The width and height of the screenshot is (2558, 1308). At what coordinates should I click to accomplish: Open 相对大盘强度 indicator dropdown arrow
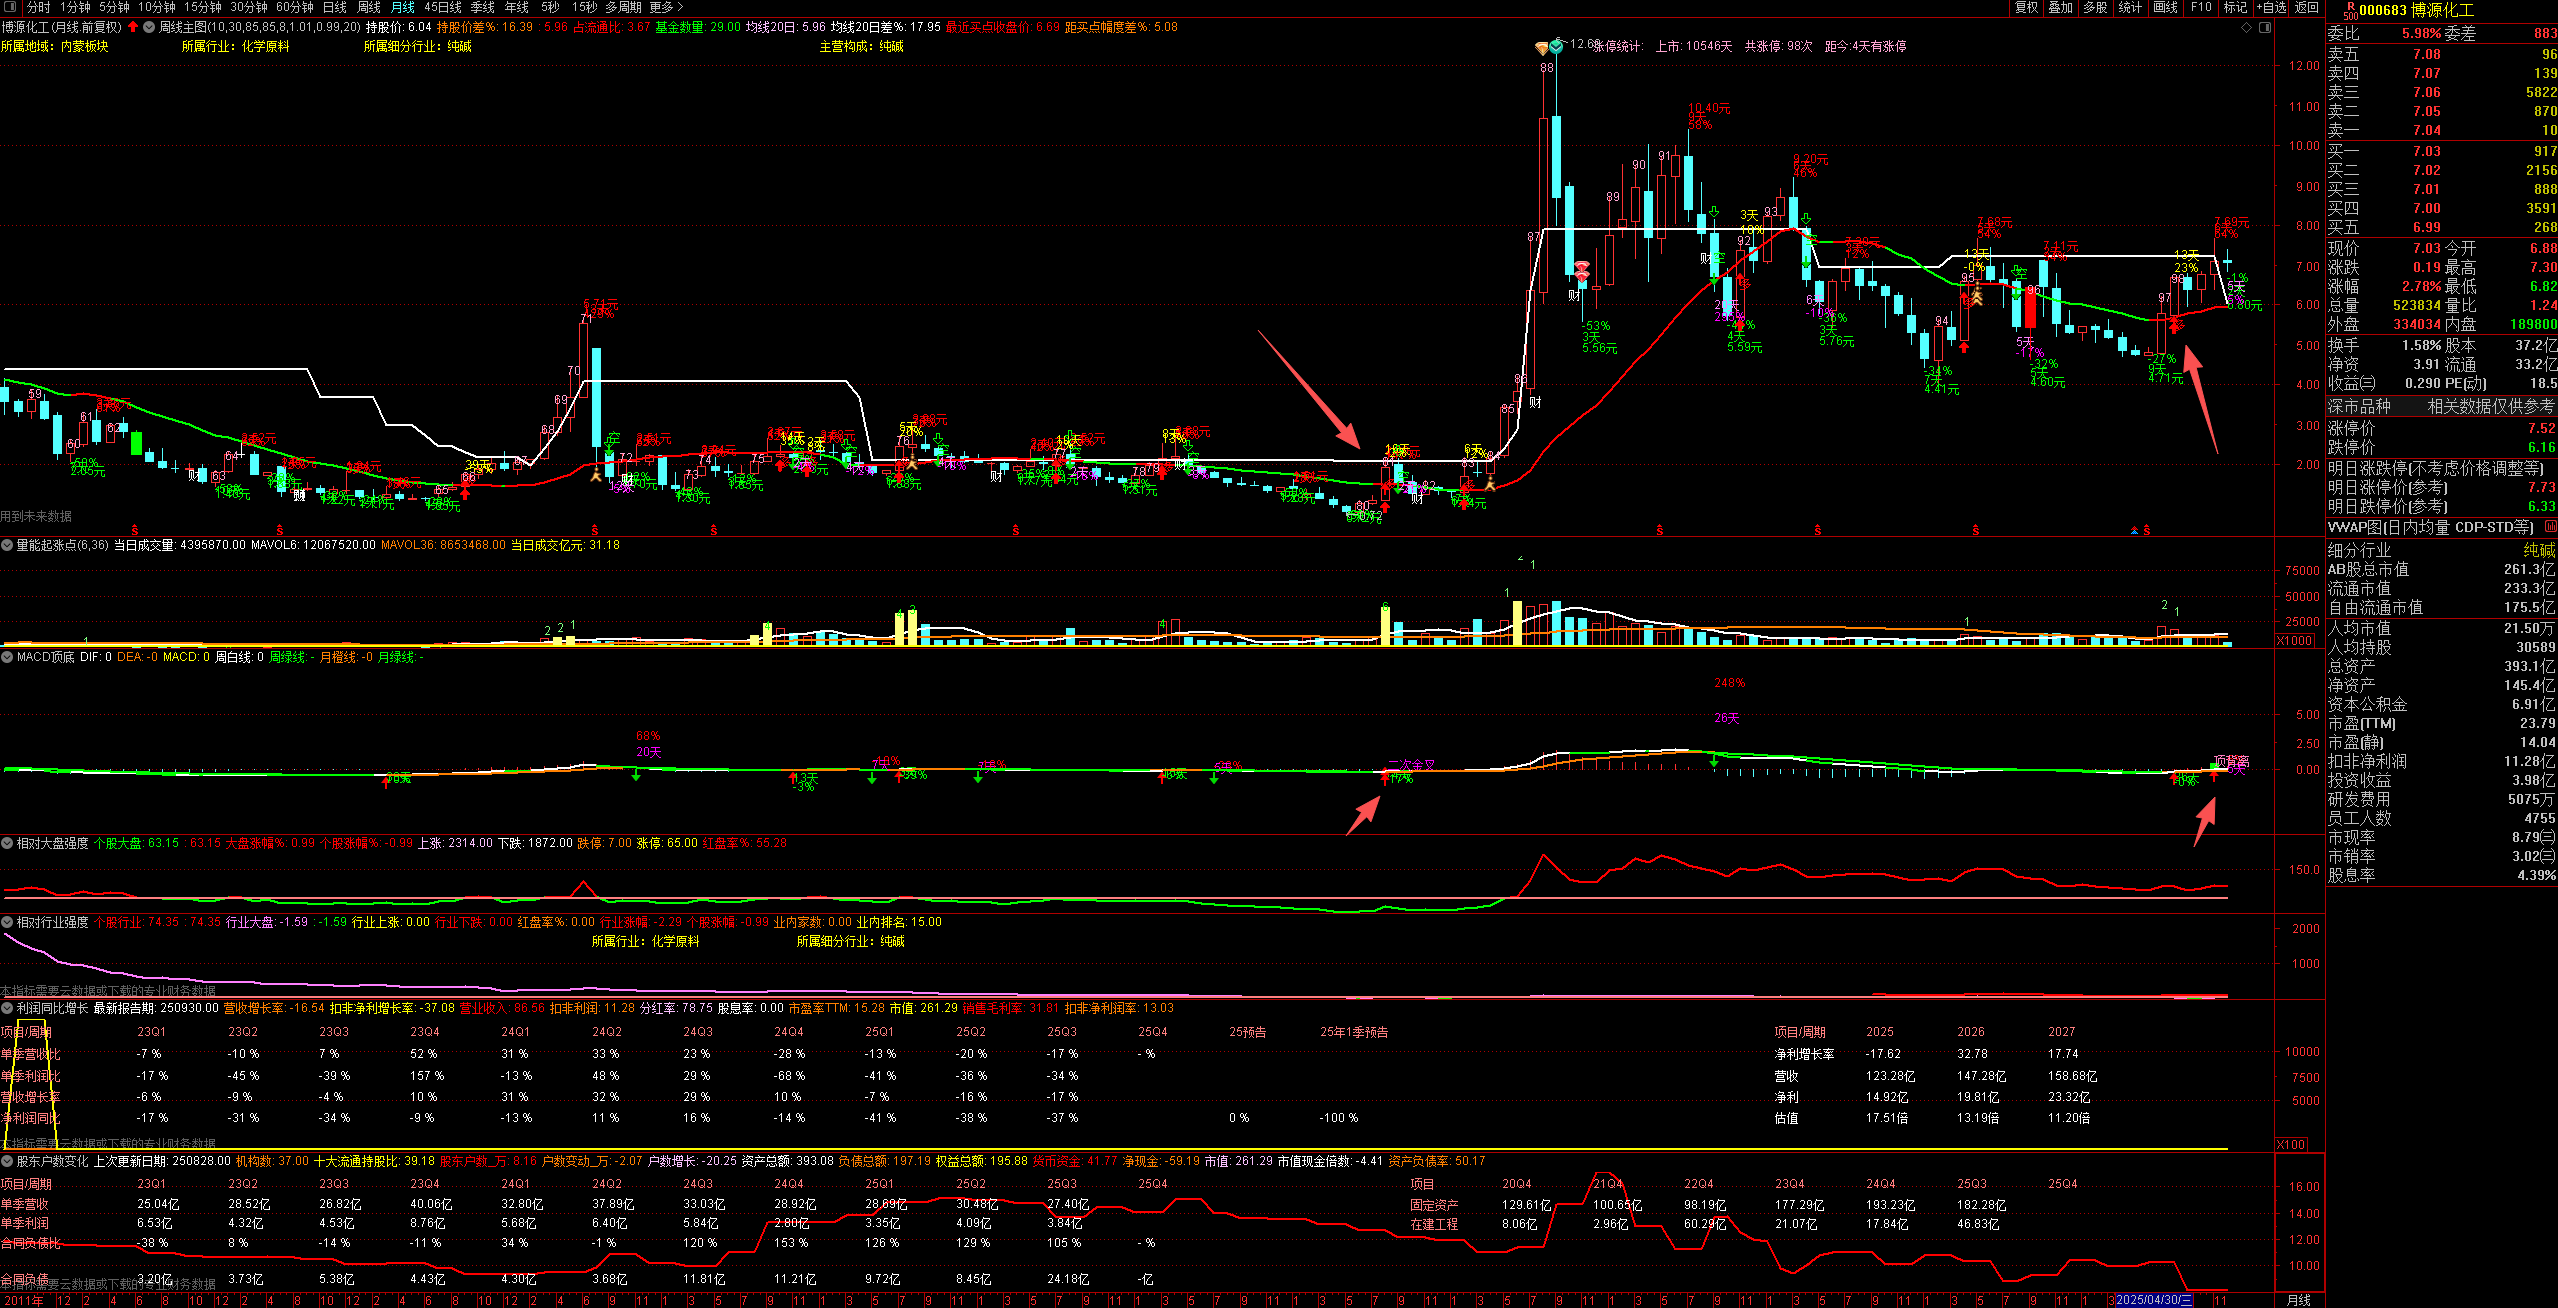click(7, 843)
